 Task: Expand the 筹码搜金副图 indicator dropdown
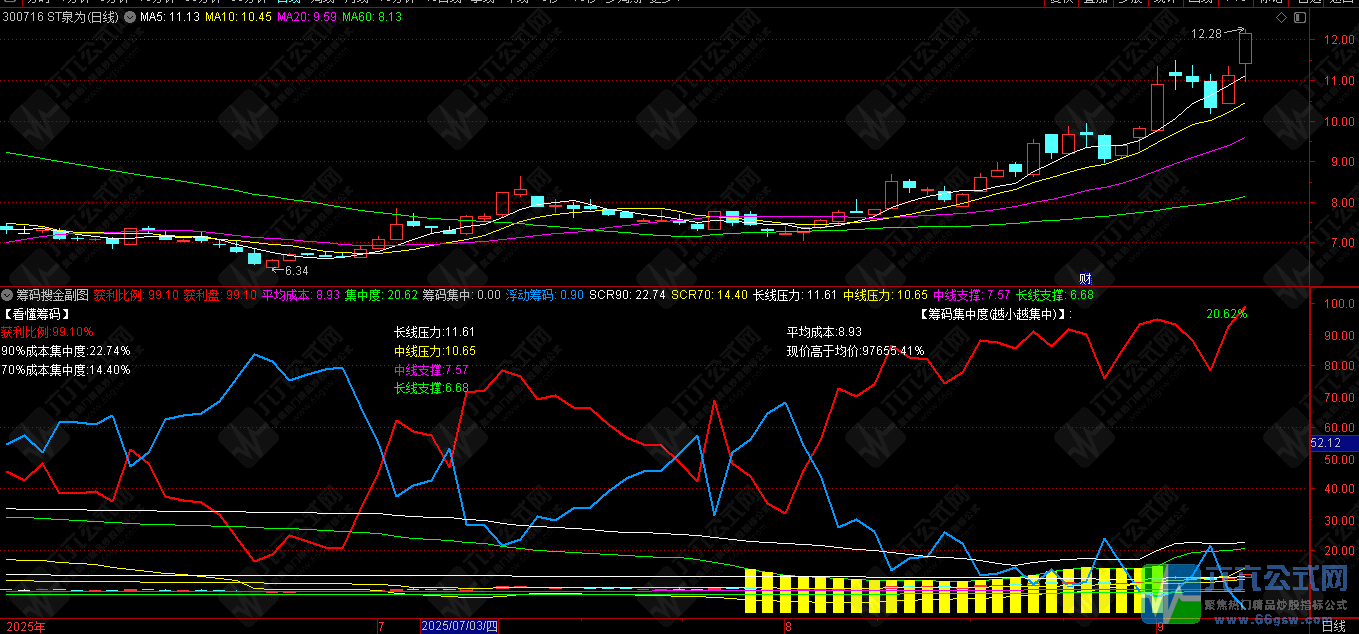click(8, 295)
